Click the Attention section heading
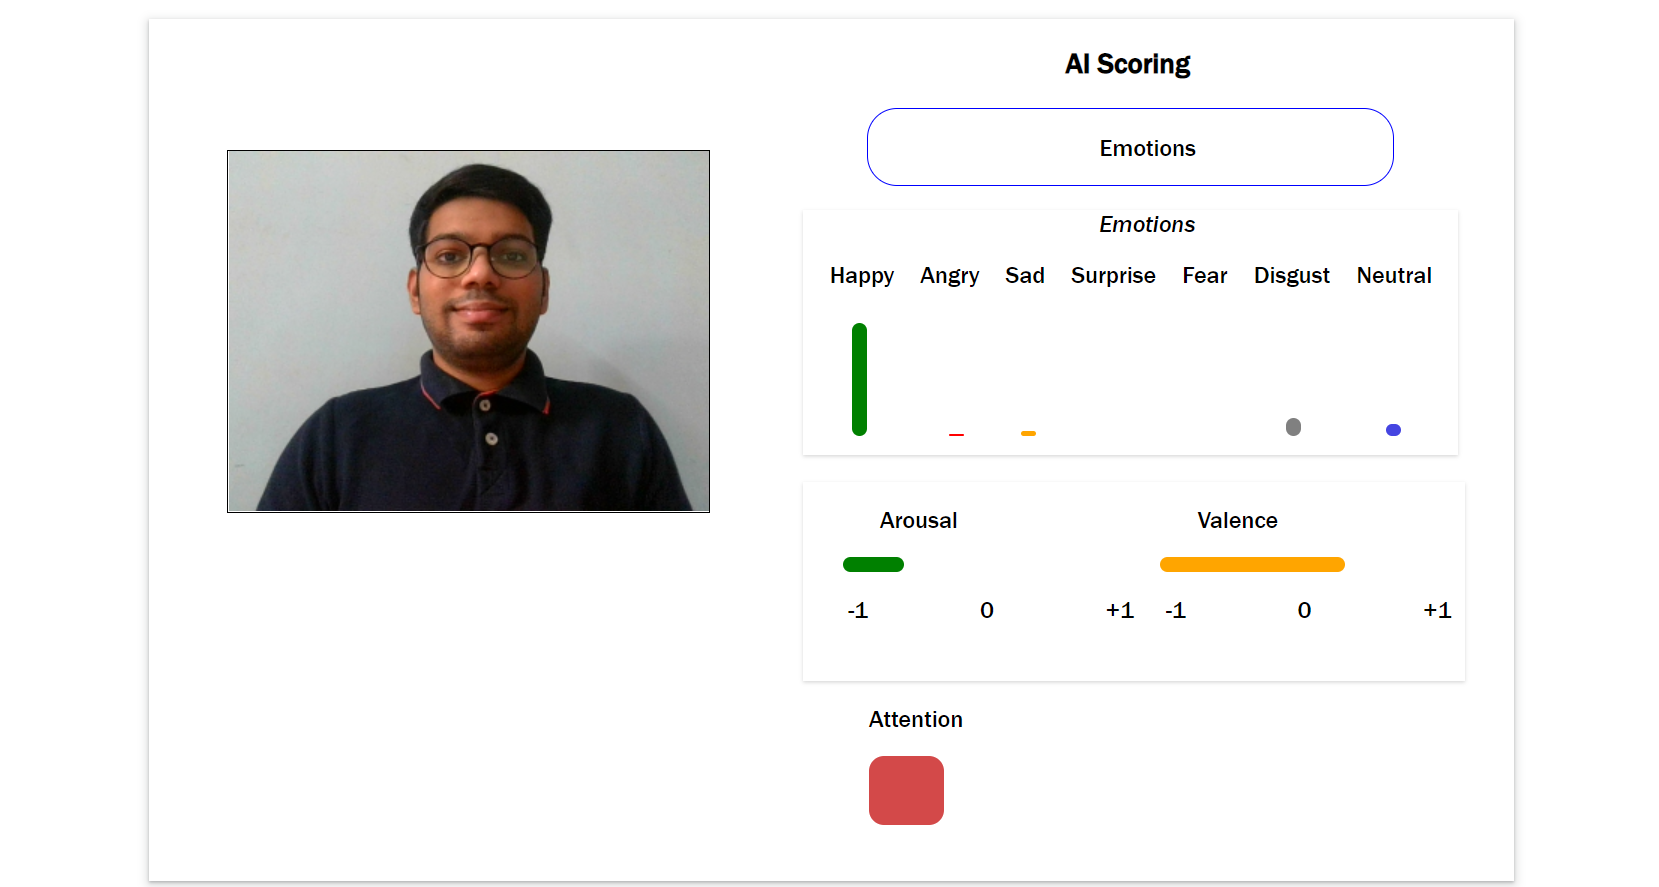Screen dimensions: 1659x887 (915, 719)
